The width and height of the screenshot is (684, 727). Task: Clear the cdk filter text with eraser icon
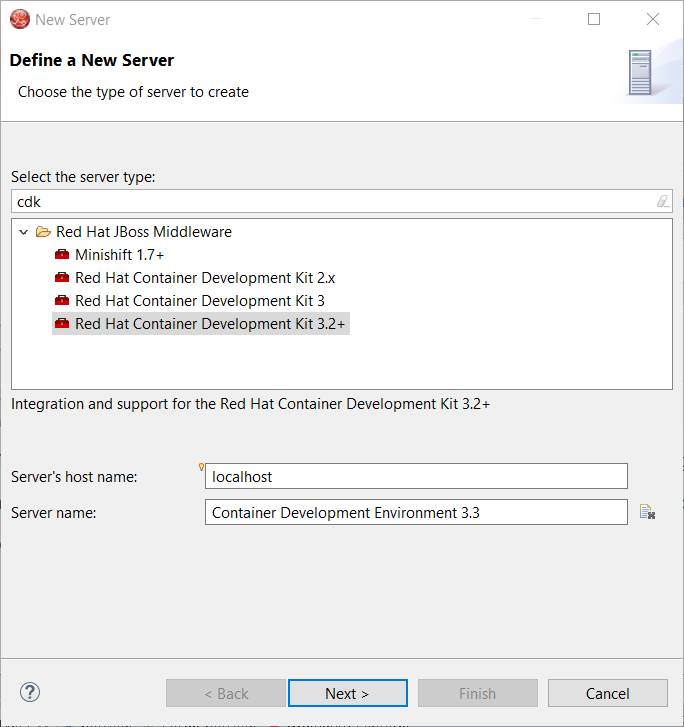[x=662, y=201]
